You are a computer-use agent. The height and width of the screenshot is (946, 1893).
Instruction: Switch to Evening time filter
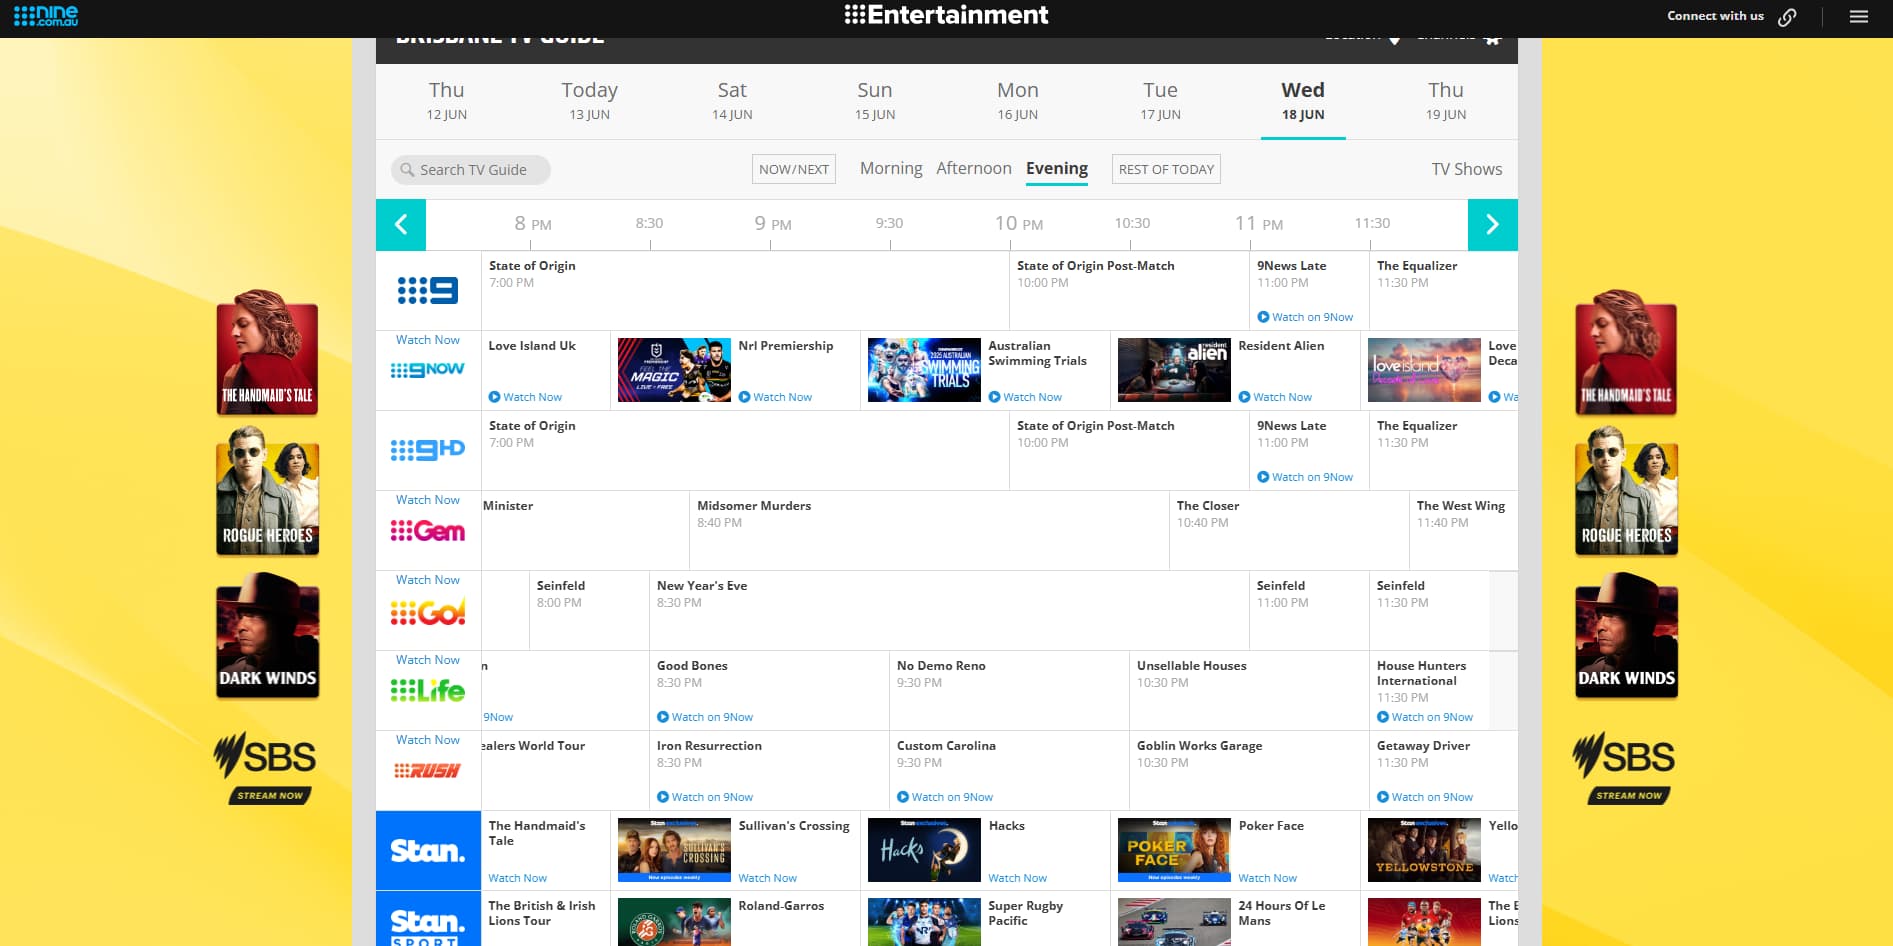1057,168
